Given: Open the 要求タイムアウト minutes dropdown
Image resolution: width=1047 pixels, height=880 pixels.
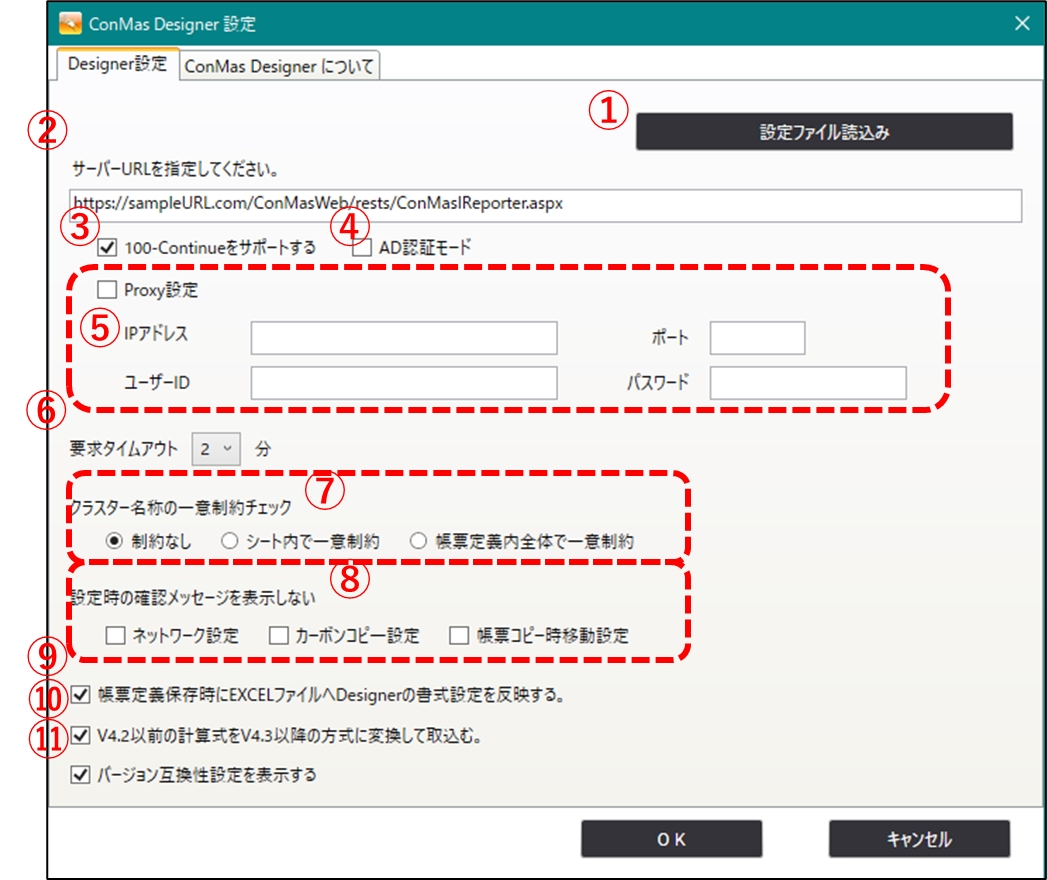Looking at the screenshot, I should 216,449.
